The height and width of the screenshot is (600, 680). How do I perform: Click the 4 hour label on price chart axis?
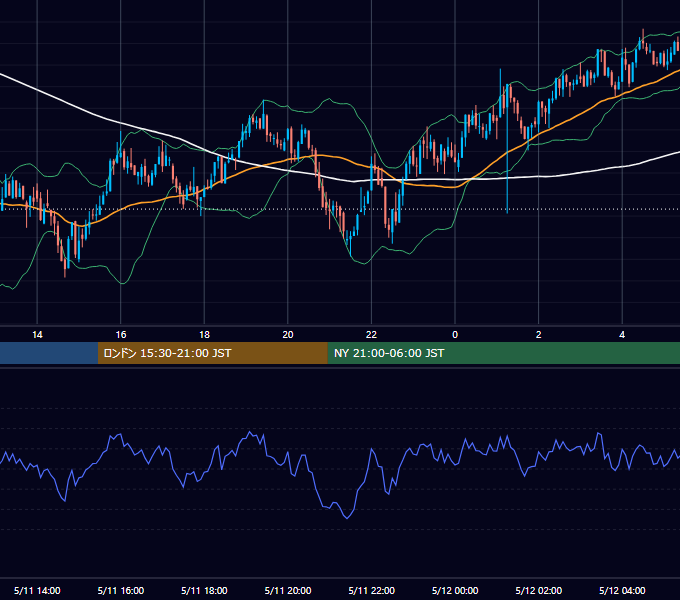[x=622, y=335]
